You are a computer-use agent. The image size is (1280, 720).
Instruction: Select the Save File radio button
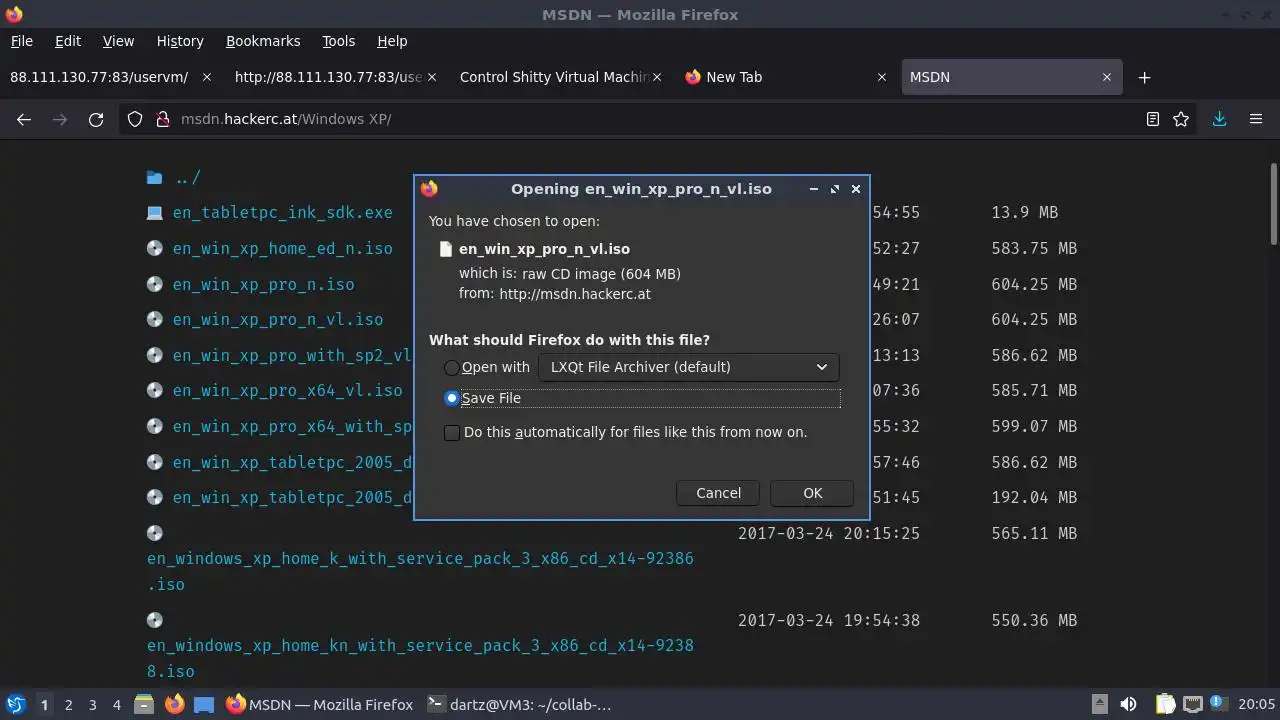point(452,398)
